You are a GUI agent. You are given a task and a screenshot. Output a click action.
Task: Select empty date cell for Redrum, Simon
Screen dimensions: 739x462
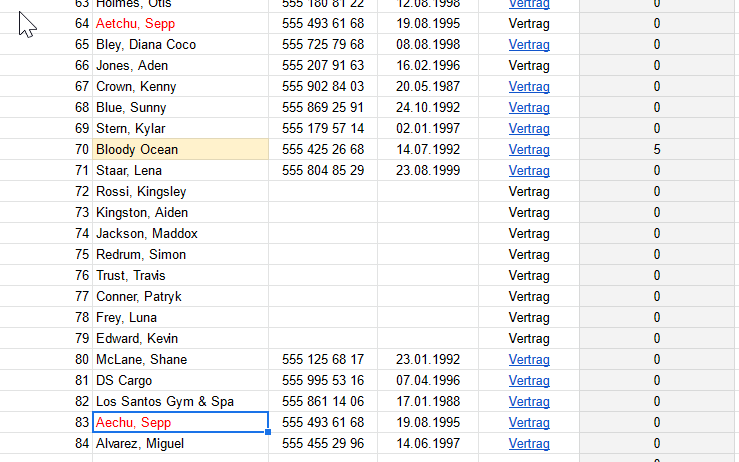point(428,255)
